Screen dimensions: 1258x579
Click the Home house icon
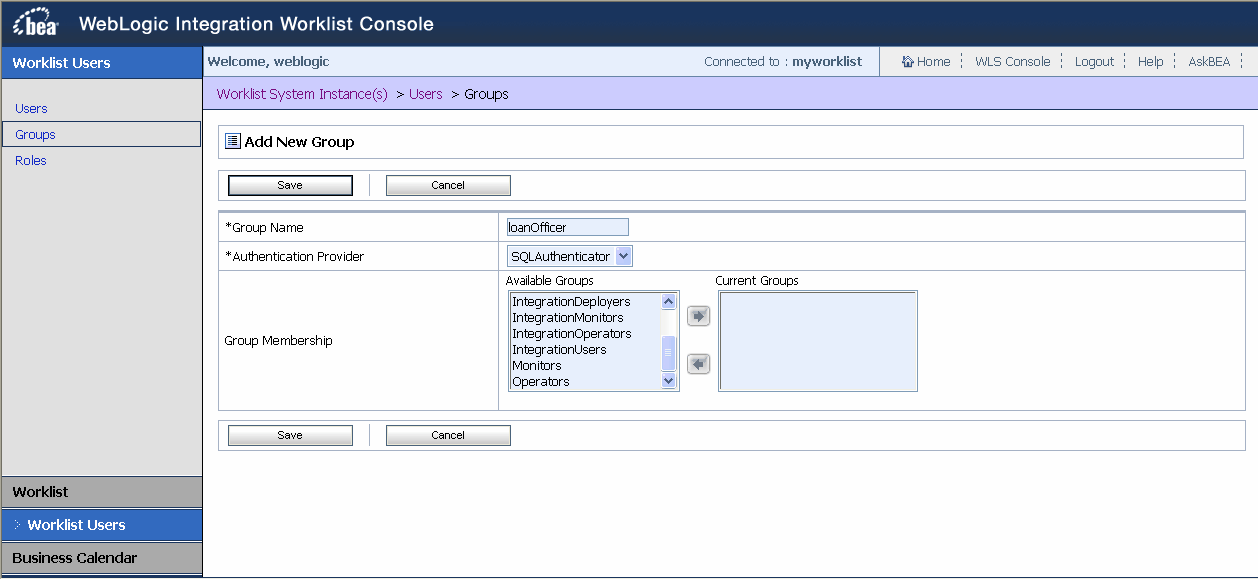(908, 62)
